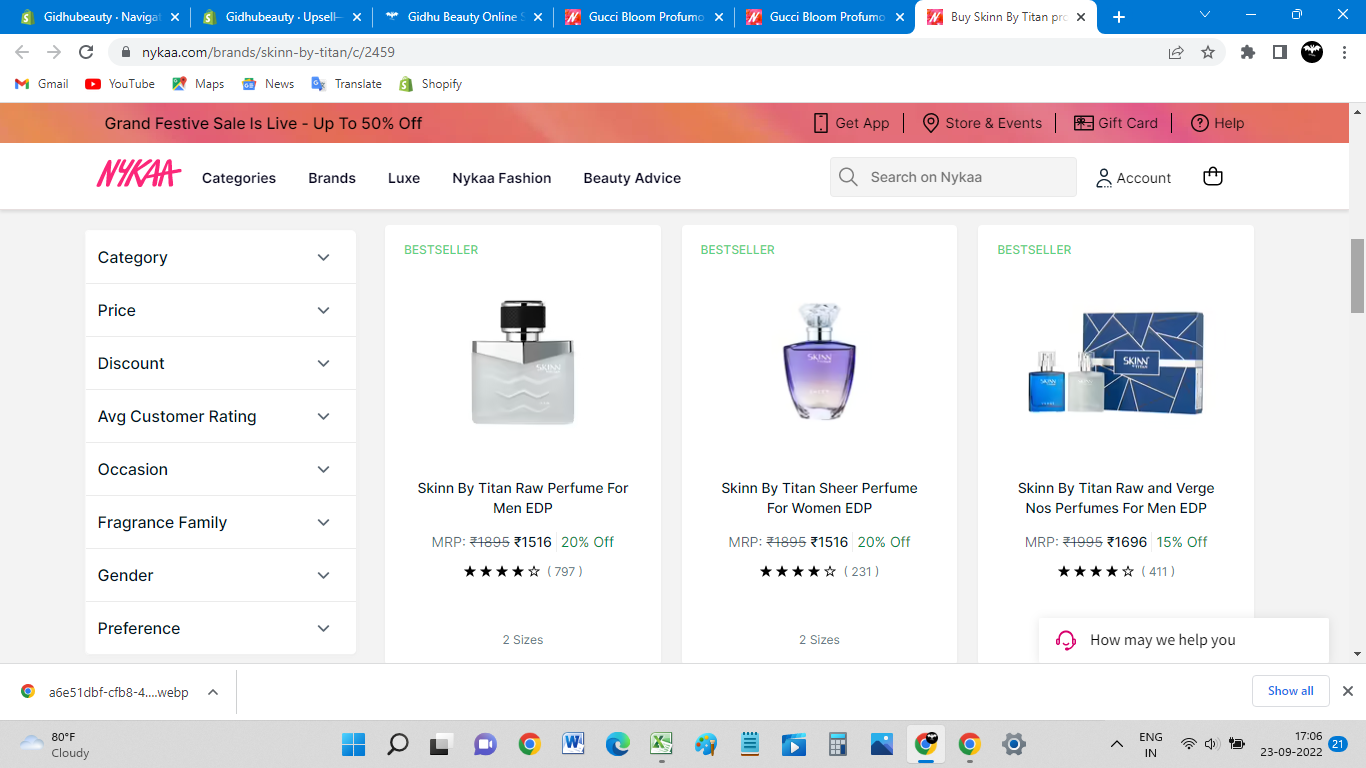Screen dimensions: 1366x768
Task: Open taskbar search magnifier
Action: [398, 744]
